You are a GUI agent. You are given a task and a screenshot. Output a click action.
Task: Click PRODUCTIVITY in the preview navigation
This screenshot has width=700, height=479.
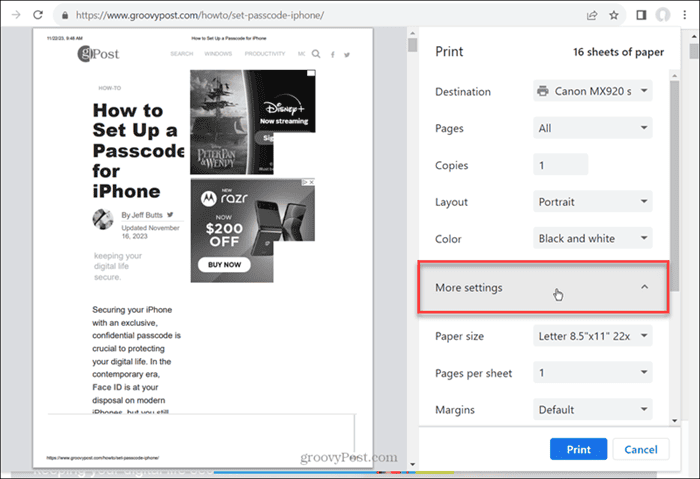pos(265,54)
